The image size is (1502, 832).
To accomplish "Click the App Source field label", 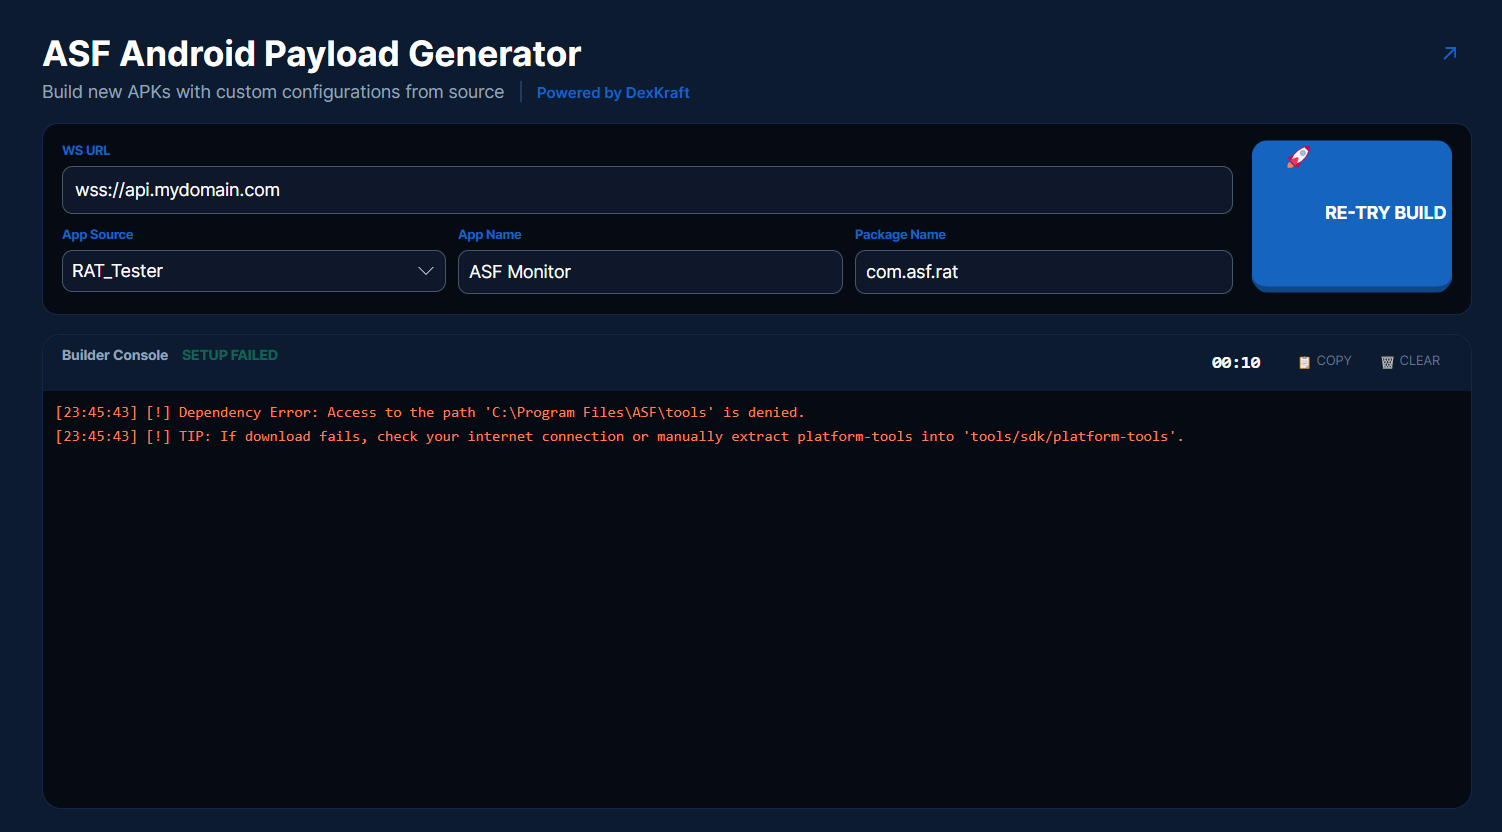I will (97, 234).
